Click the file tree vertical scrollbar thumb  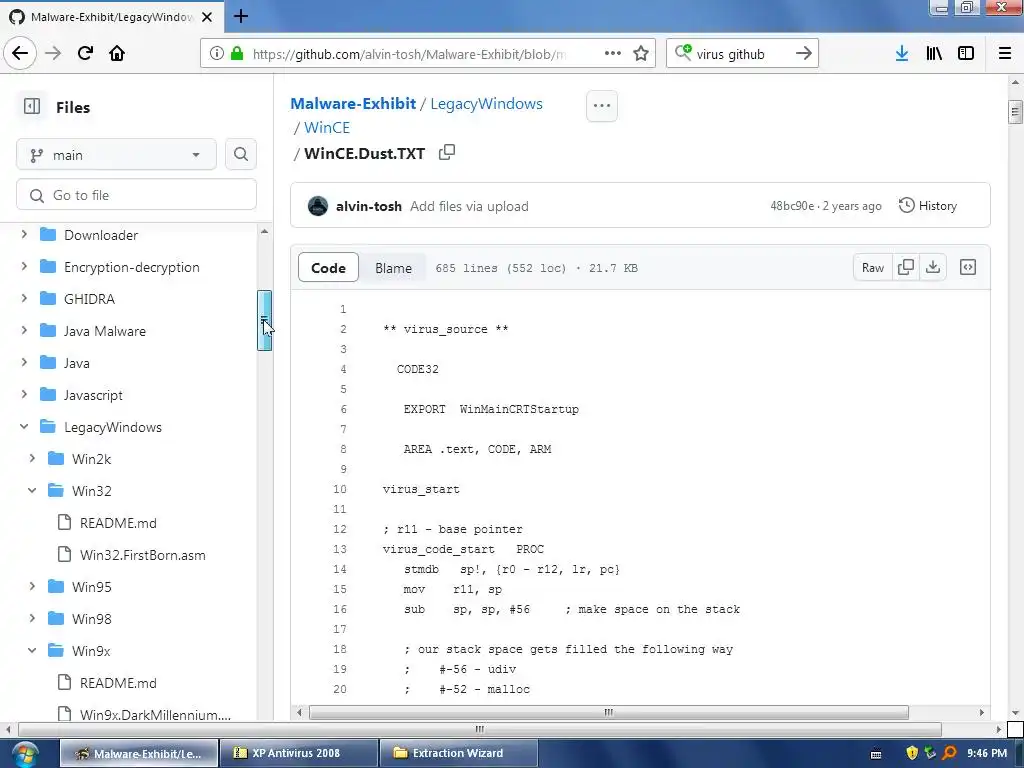(x=264, y=321)
